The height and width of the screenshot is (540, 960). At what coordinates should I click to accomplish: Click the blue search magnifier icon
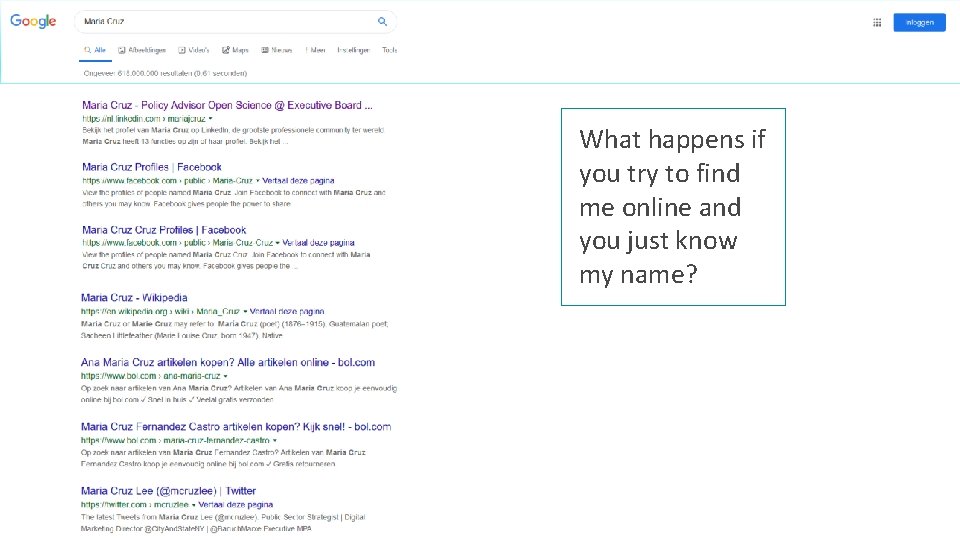(x=382, y=21)
